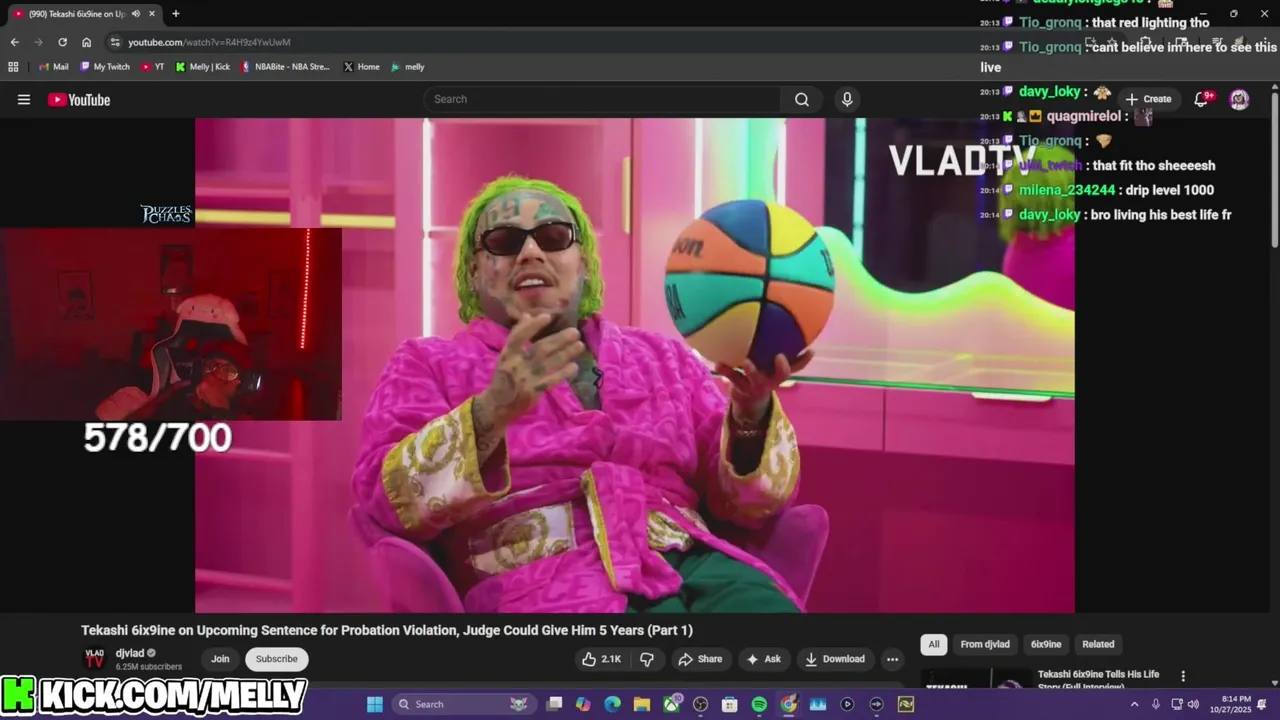Screen dimensions: 1280x720
Task: Dislike the video with thumbs down
Action: 647,659
